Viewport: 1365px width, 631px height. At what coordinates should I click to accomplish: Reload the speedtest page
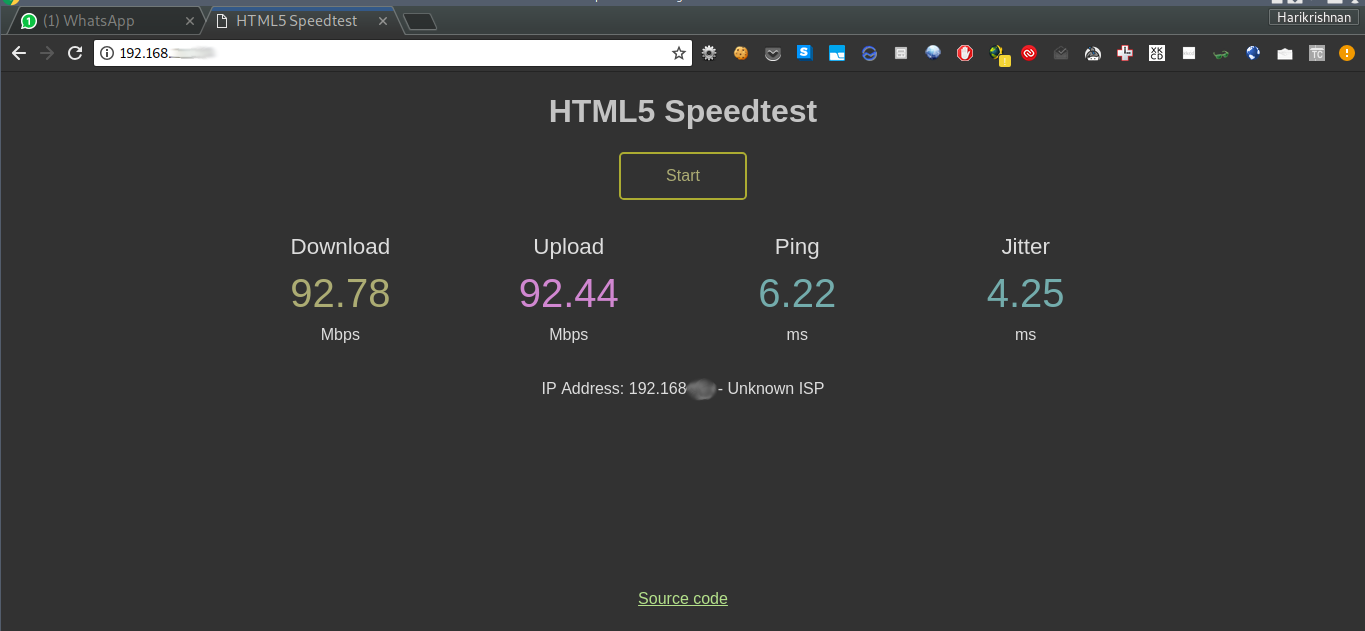pyautogui.click(x=75, y=53)
